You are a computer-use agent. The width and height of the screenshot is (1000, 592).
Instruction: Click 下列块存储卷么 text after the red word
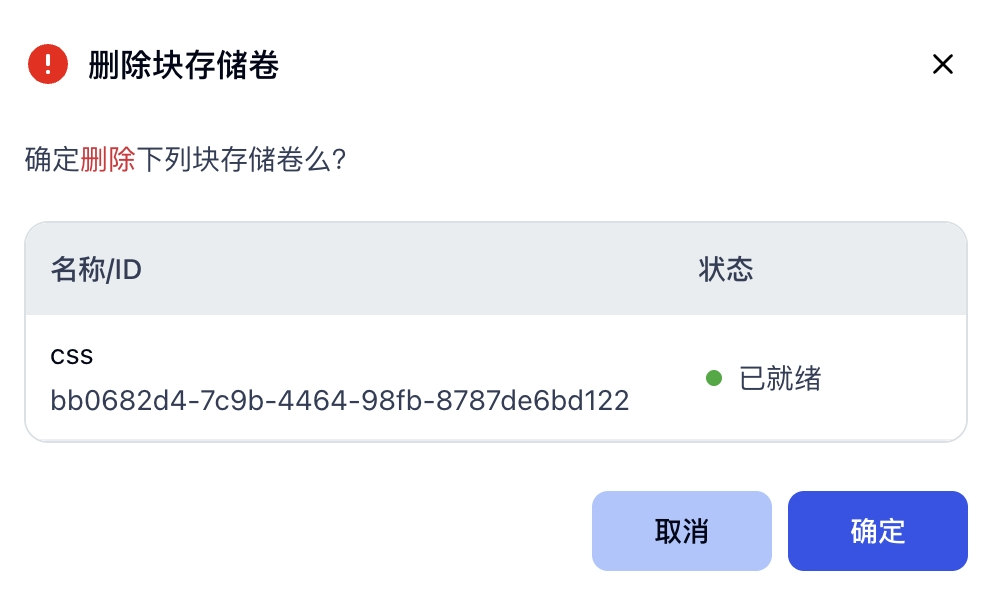click(x=232, y=160)
